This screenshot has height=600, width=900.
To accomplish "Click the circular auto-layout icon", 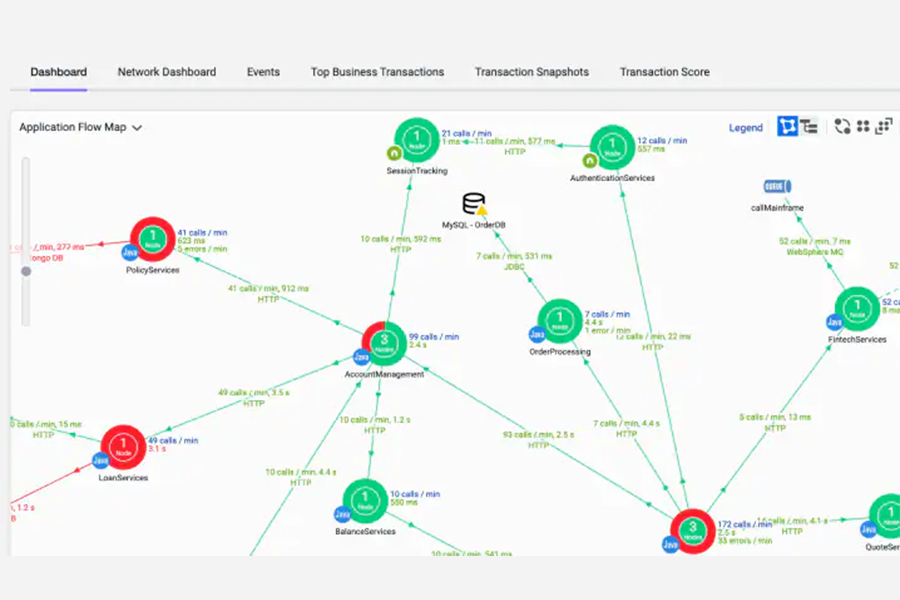I will (842, 127).
